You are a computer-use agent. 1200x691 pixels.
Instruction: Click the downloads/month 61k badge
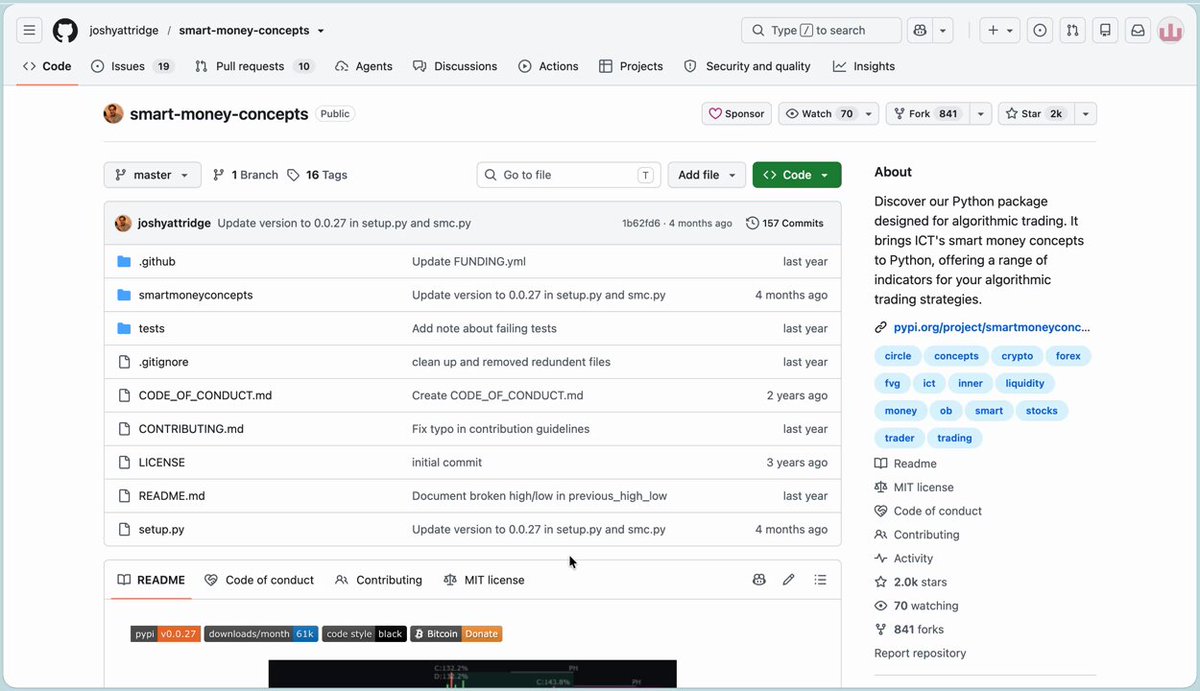[261, 634]
